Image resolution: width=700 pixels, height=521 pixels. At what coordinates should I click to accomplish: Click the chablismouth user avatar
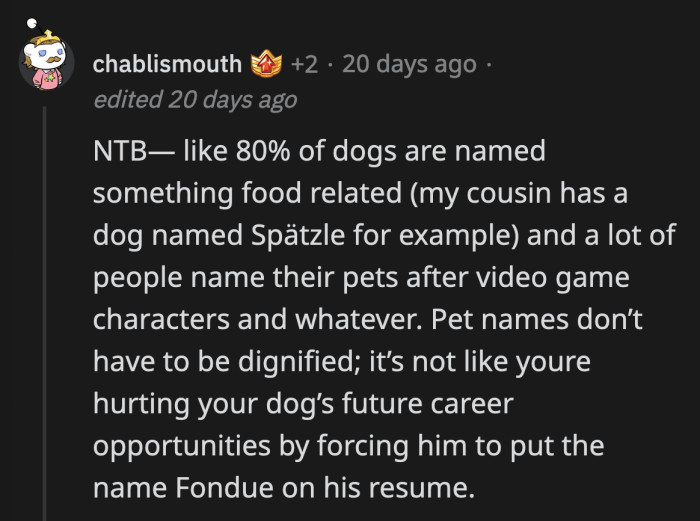pyautogui.click(x=43, y=62)
